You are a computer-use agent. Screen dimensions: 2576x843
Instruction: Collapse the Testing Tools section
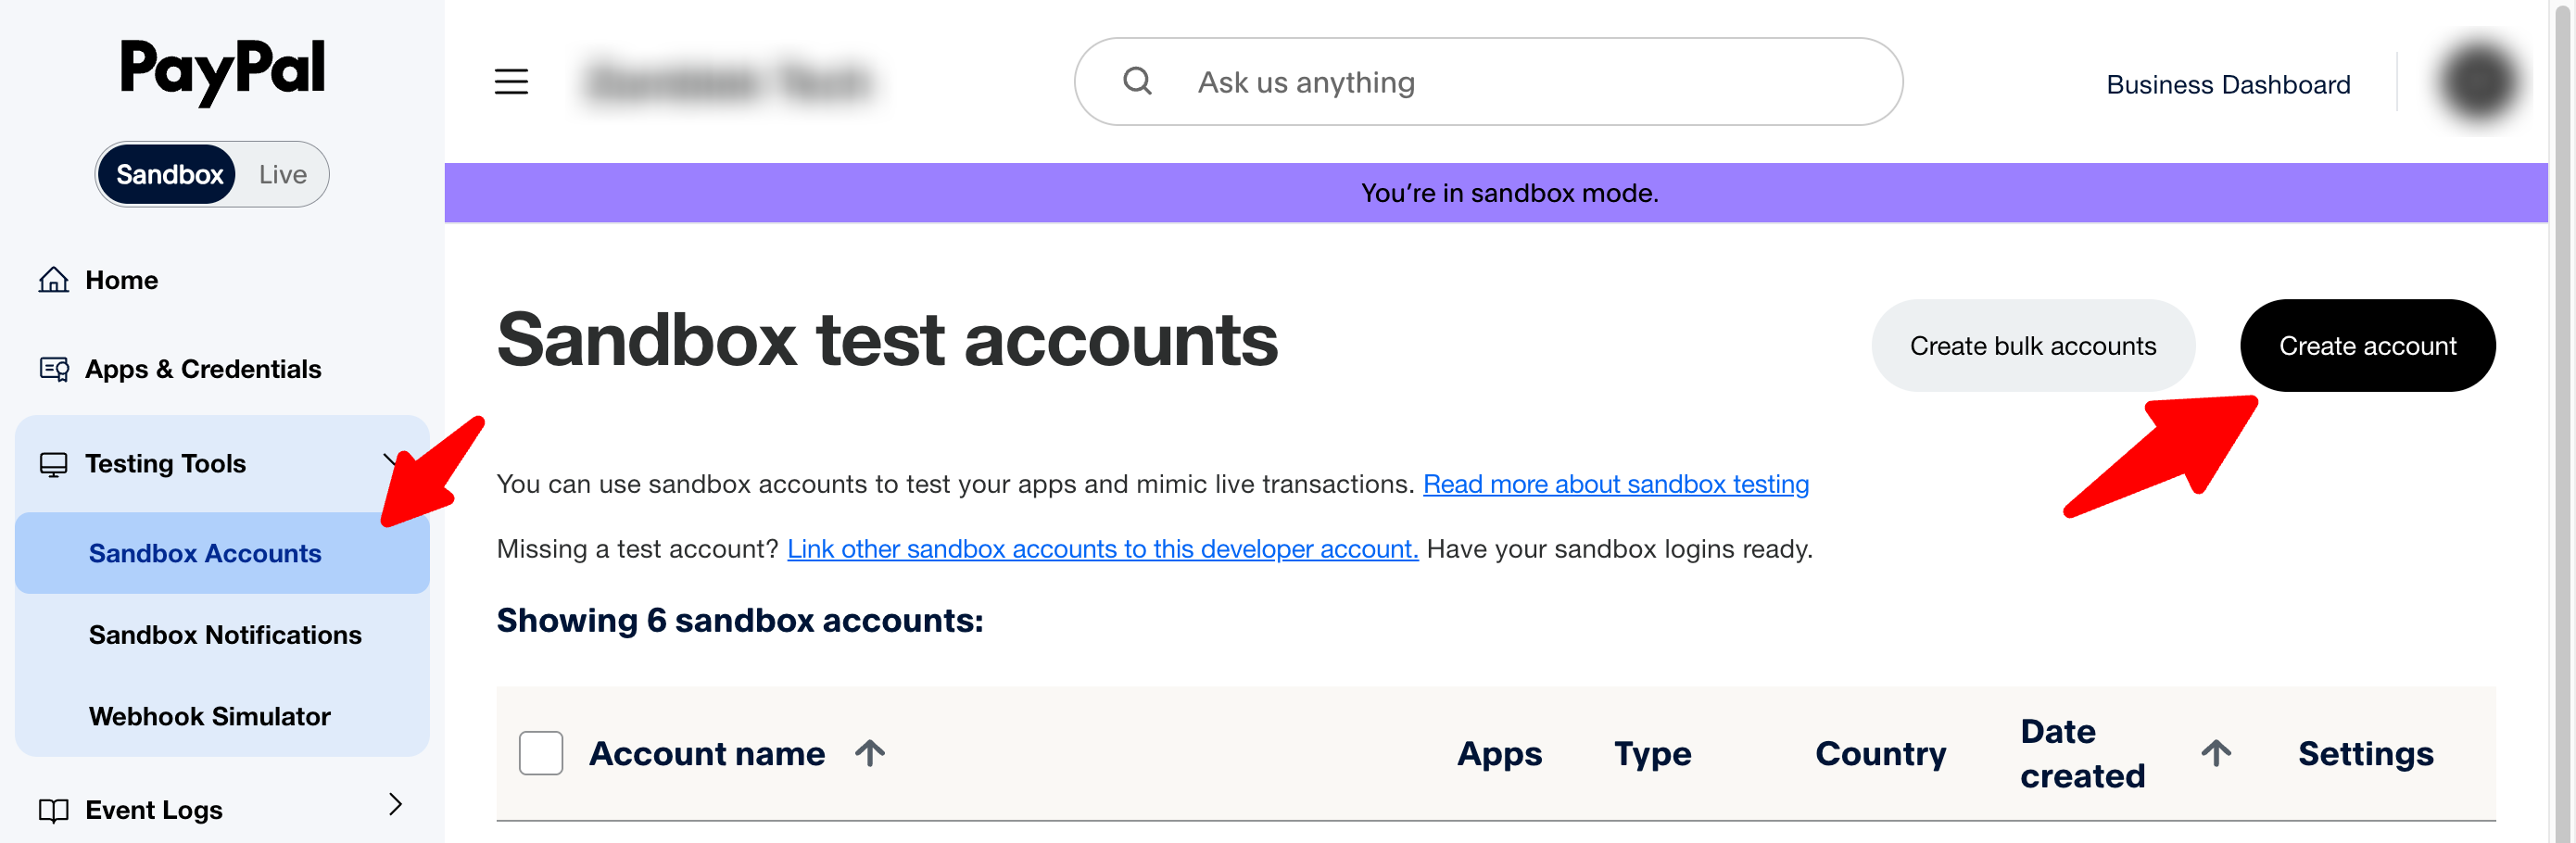coord(393,461)
